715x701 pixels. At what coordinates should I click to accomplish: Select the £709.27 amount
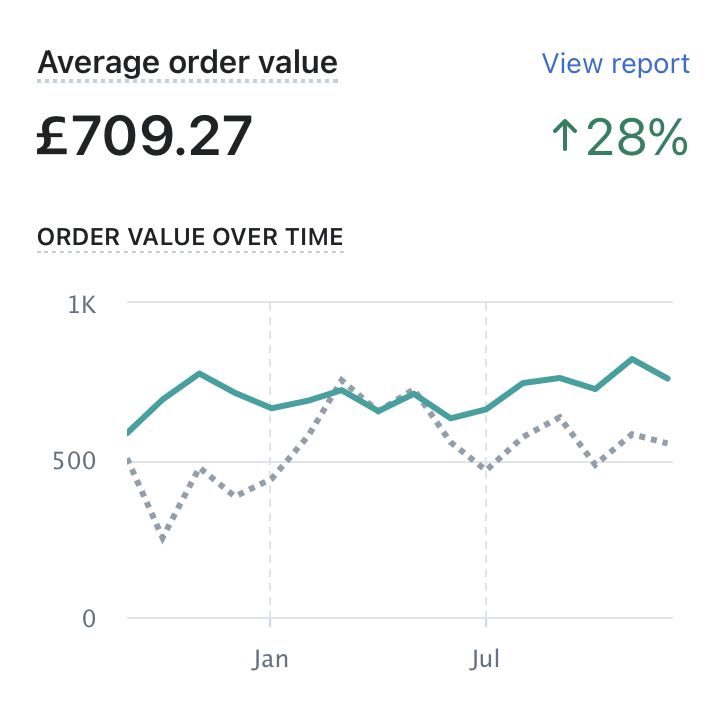point(144,136)
